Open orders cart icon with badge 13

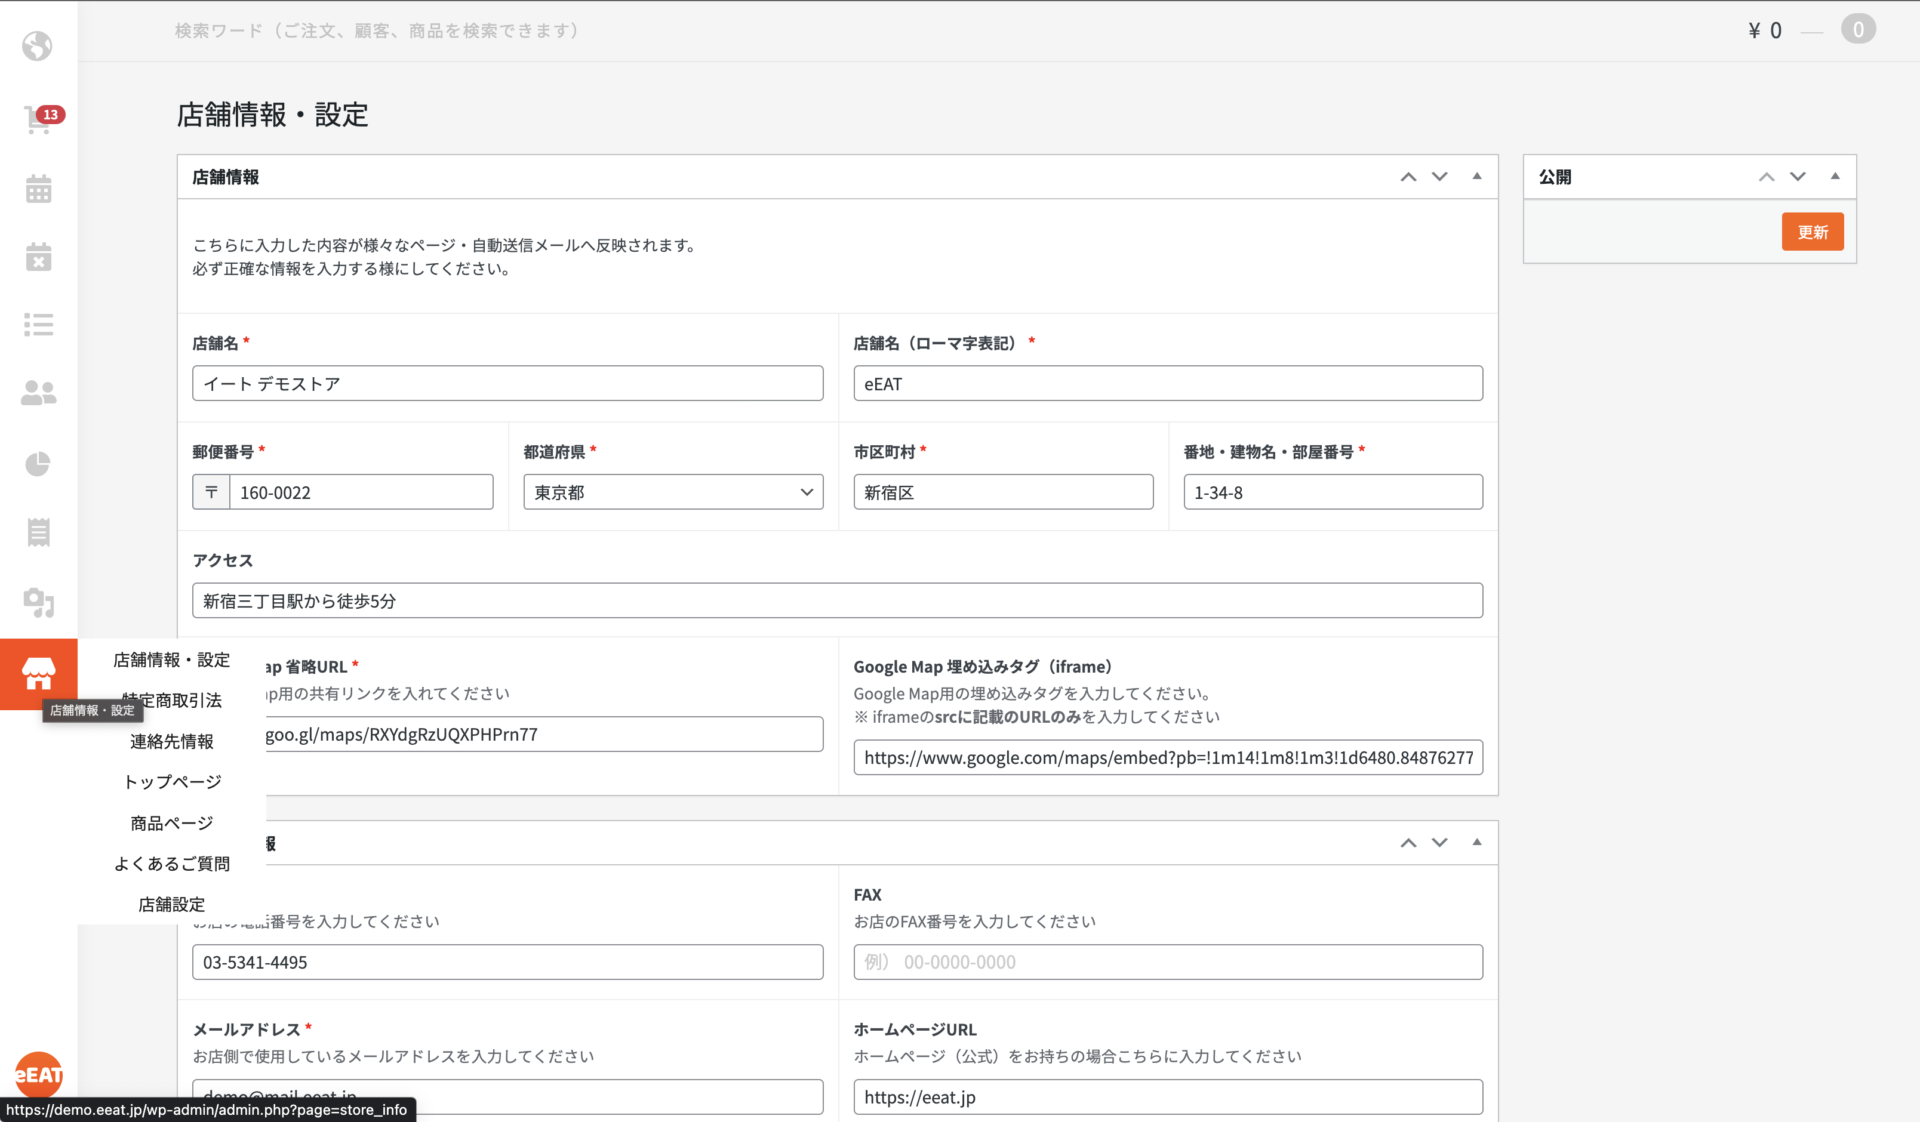38,120
